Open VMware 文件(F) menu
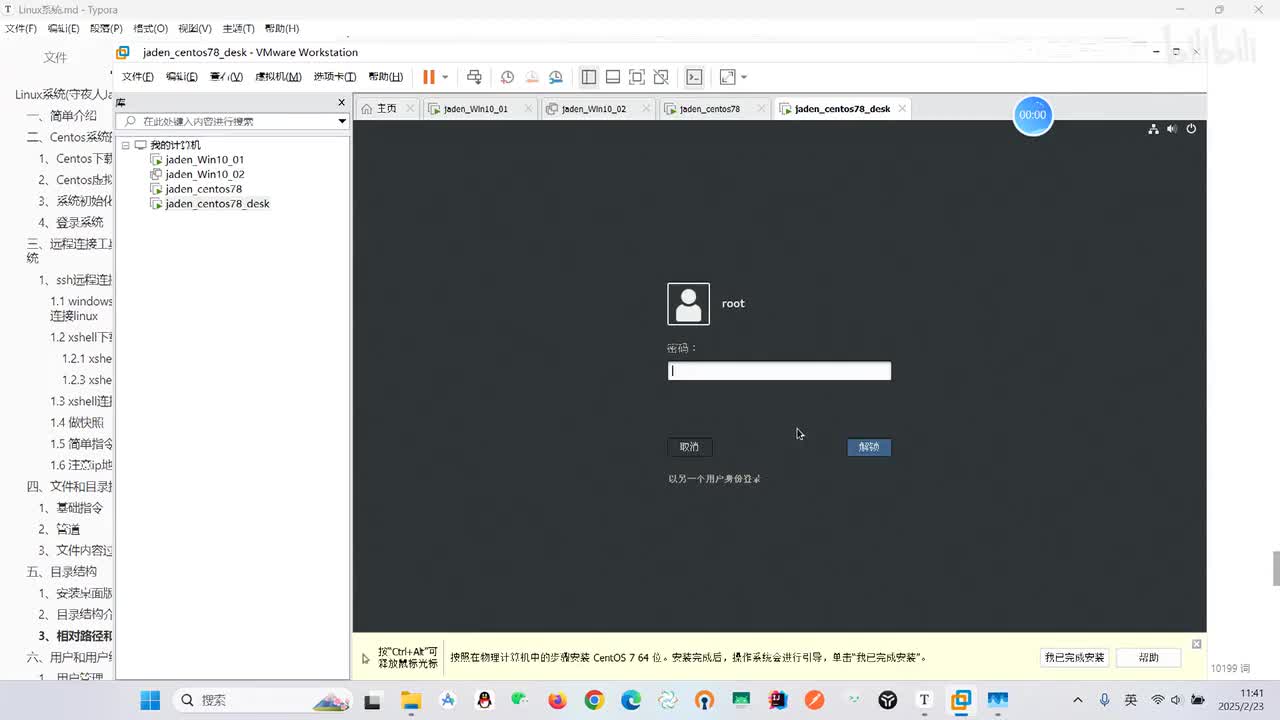 coord(138,77)
